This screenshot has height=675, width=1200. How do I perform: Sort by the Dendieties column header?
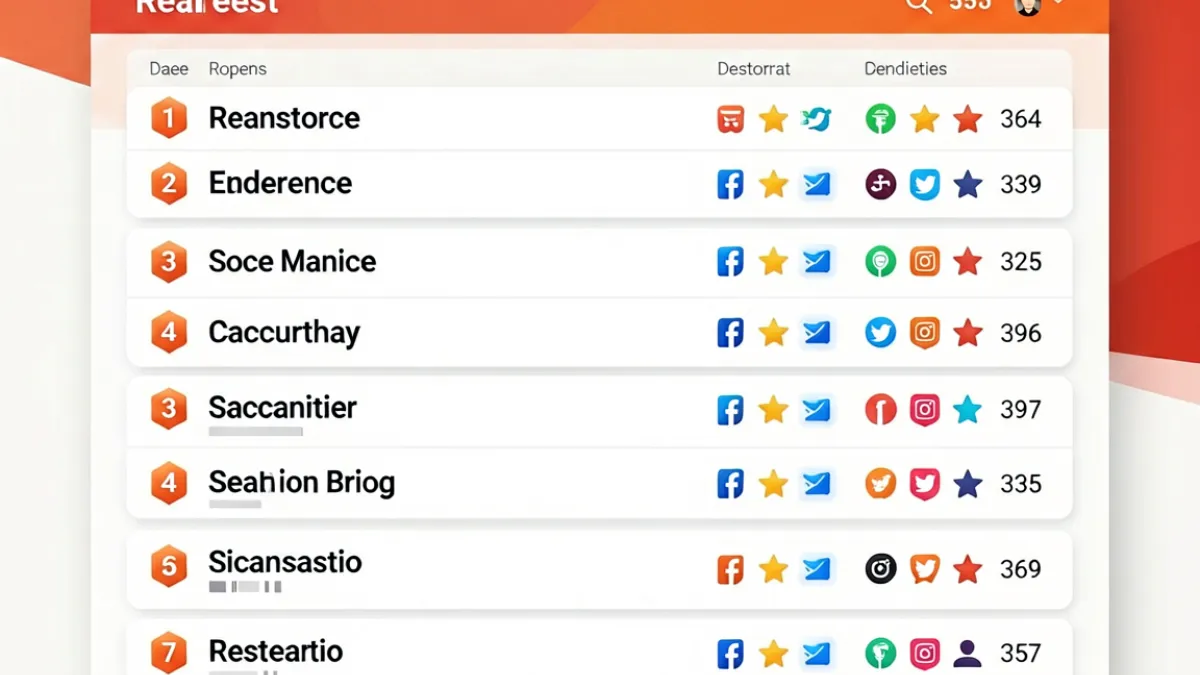[905, 69]
